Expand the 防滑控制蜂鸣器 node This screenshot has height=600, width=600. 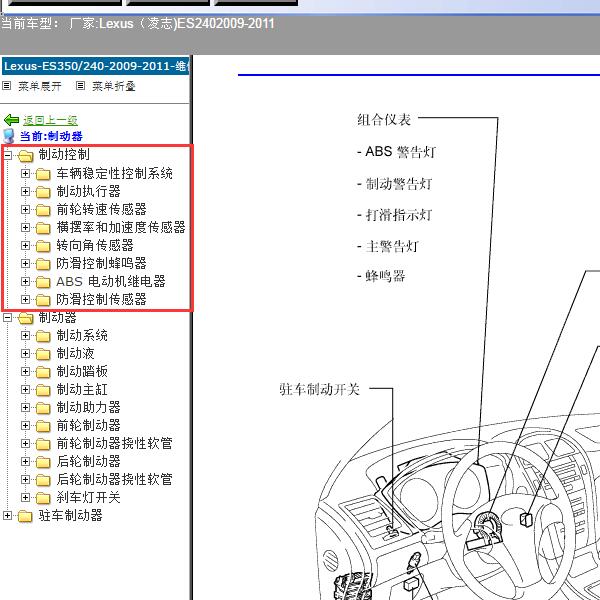tap(25, 263)
